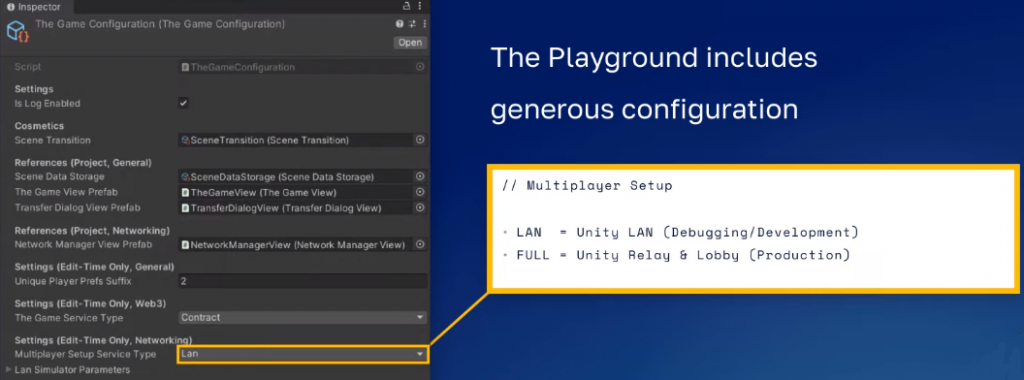Click the Scene Transition object field
Viewport: 1024px width, 380px height.
296,140
